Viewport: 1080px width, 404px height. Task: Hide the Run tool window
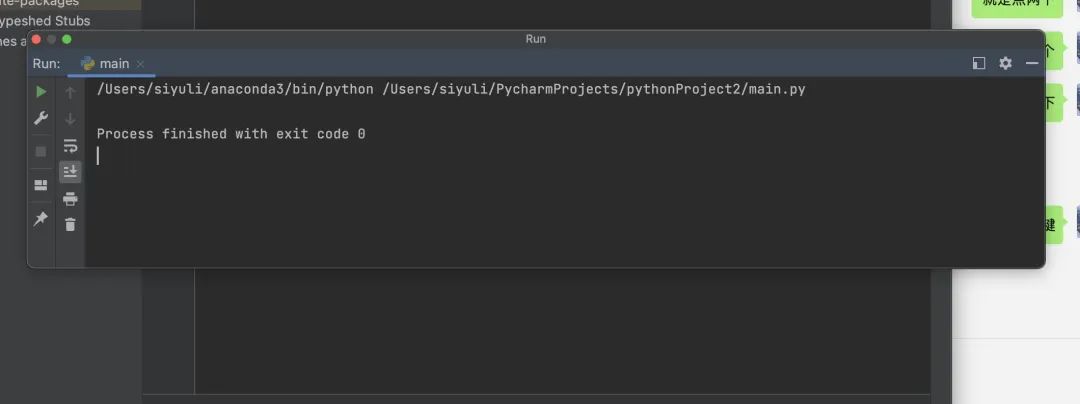click(1032, 63)
